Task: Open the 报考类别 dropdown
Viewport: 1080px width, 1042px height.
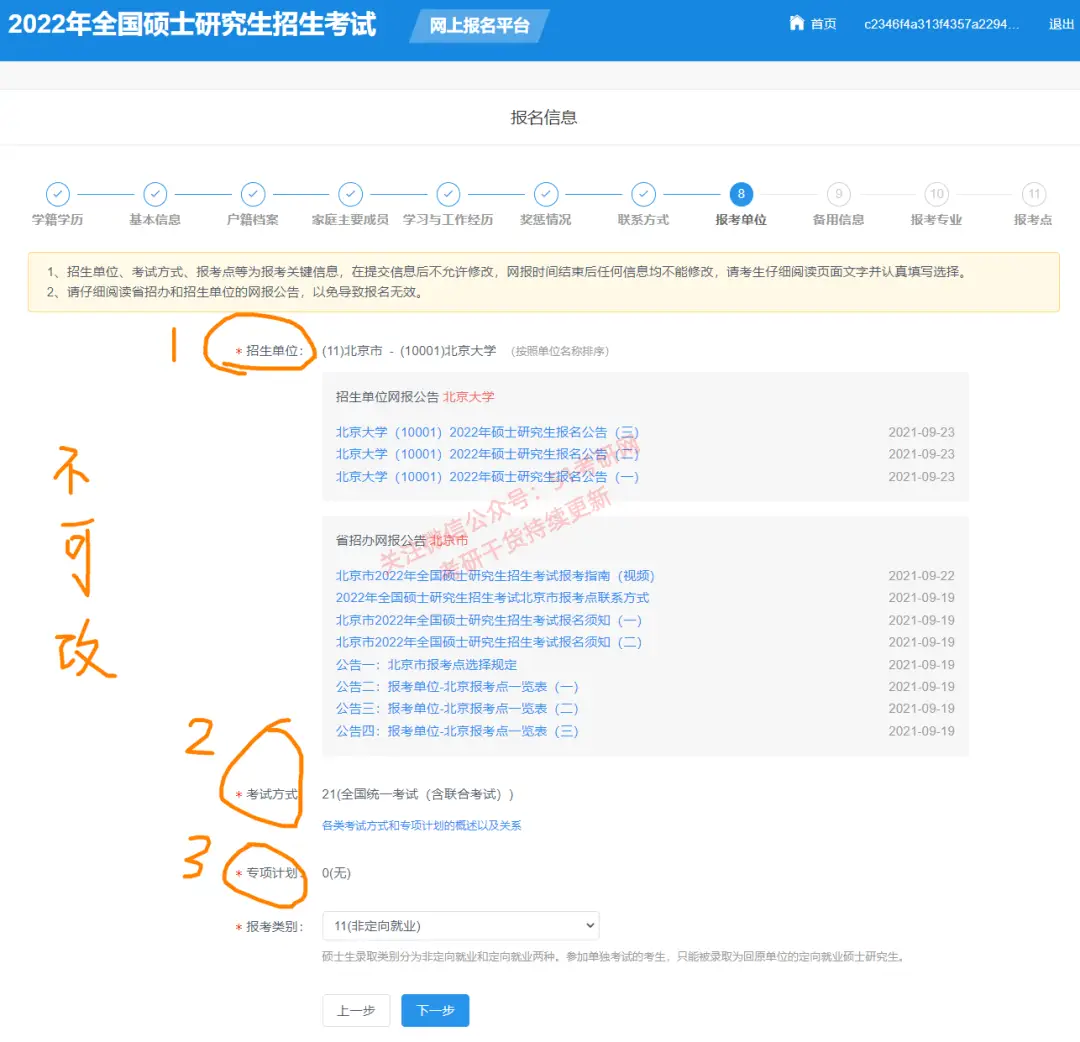Action: pyautogui.click(x=461, y=926)
